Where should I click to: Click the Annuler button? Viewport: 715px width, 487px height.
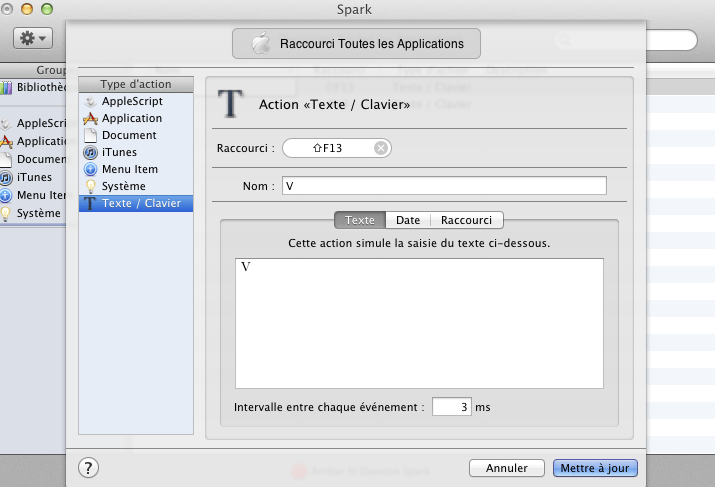click(507, 468)
